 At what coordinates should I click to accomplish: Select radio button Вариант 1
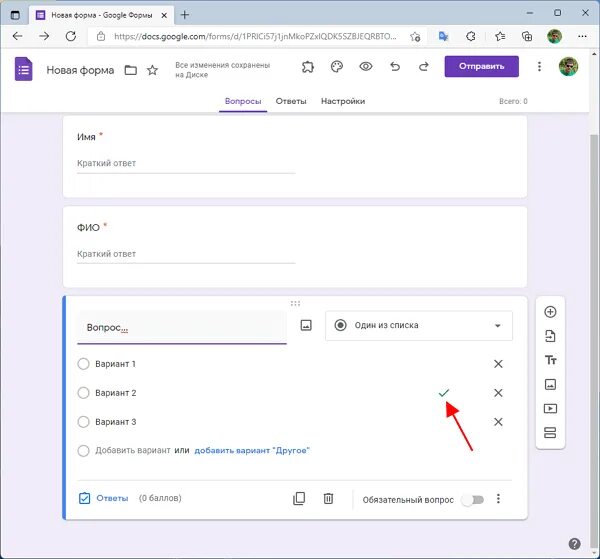click(x=83, y=364)
